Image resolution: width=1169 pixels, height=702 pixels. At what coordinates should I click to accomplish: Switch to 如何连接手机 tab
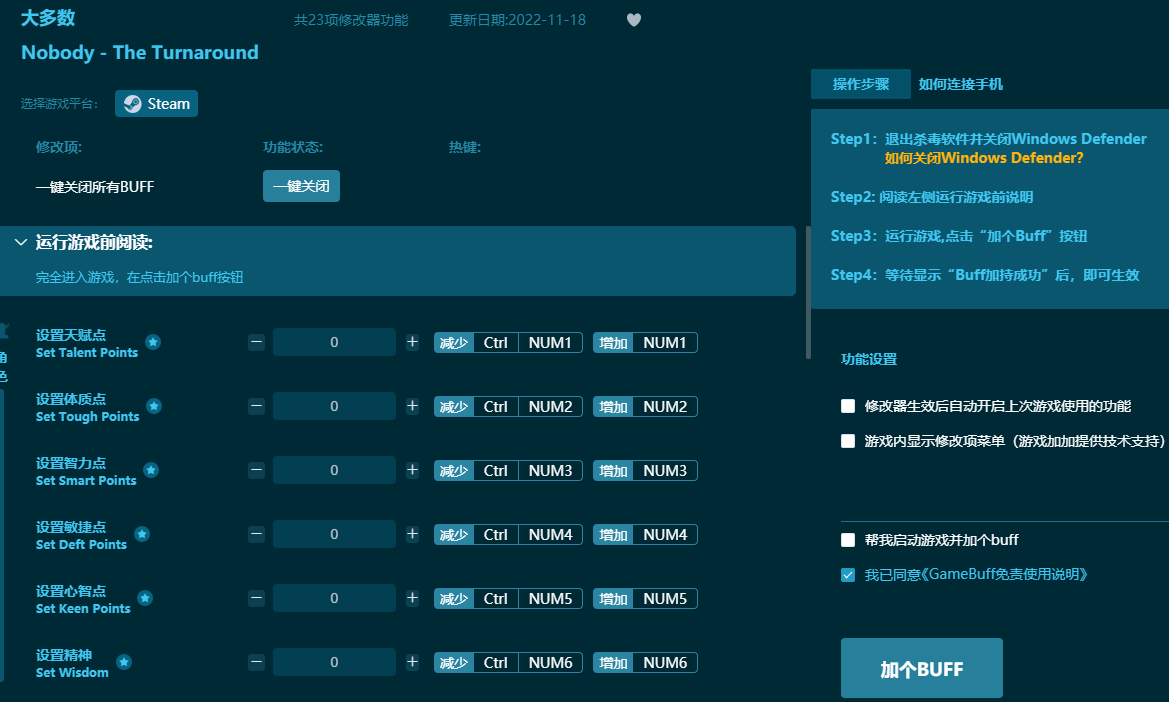[960, 84]
